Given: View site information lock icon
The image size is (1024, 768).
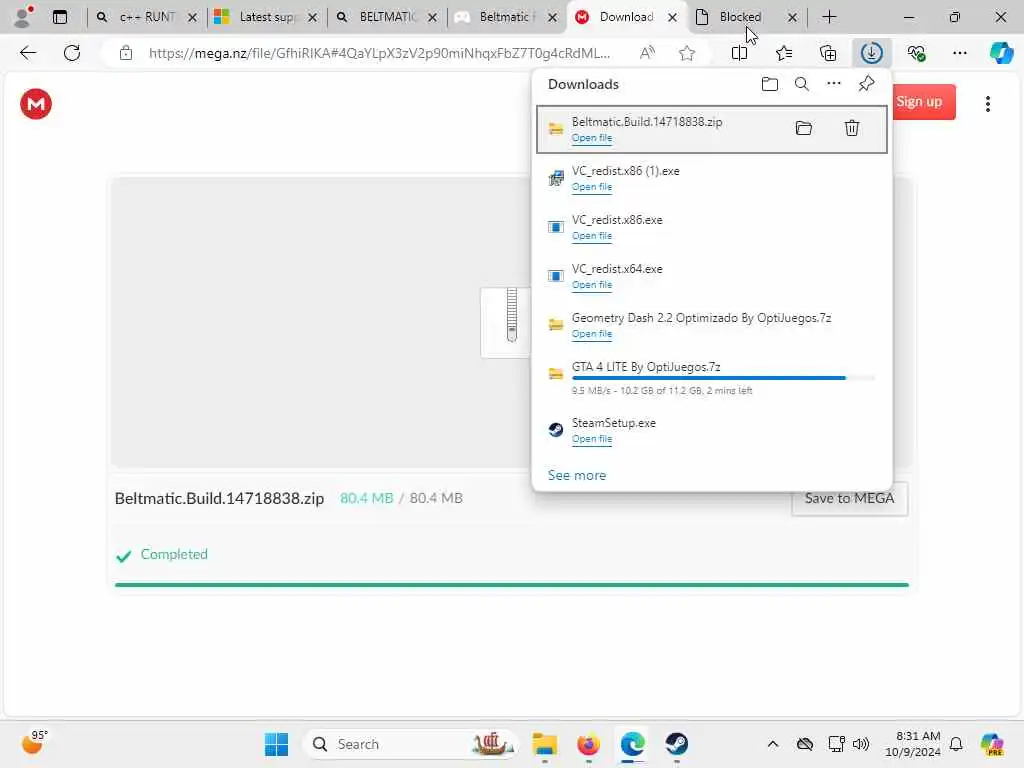Looking at the screenshot, I should click(x=126, y=53).
